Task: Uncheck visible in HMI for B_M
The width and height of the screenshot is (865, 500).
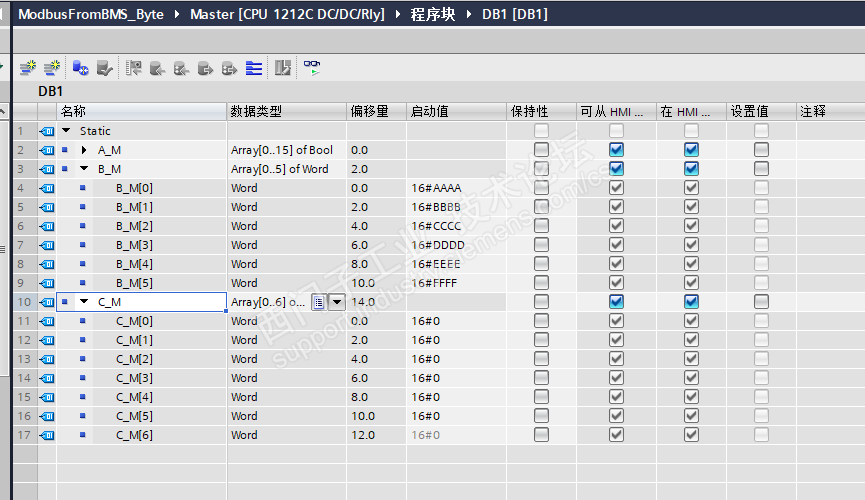Action: pyautogui.click(x=691, y=168)
